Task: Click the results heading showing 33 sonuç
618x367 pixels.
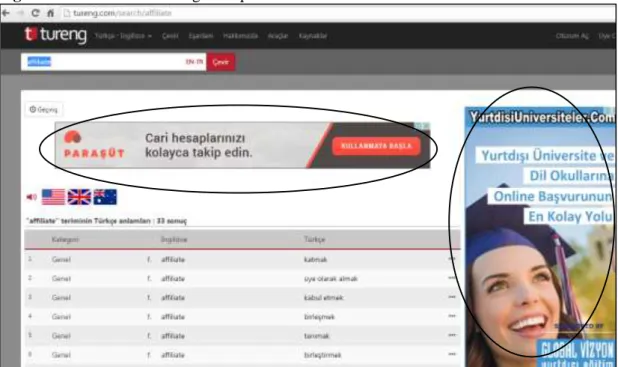Action: [106, 221]
